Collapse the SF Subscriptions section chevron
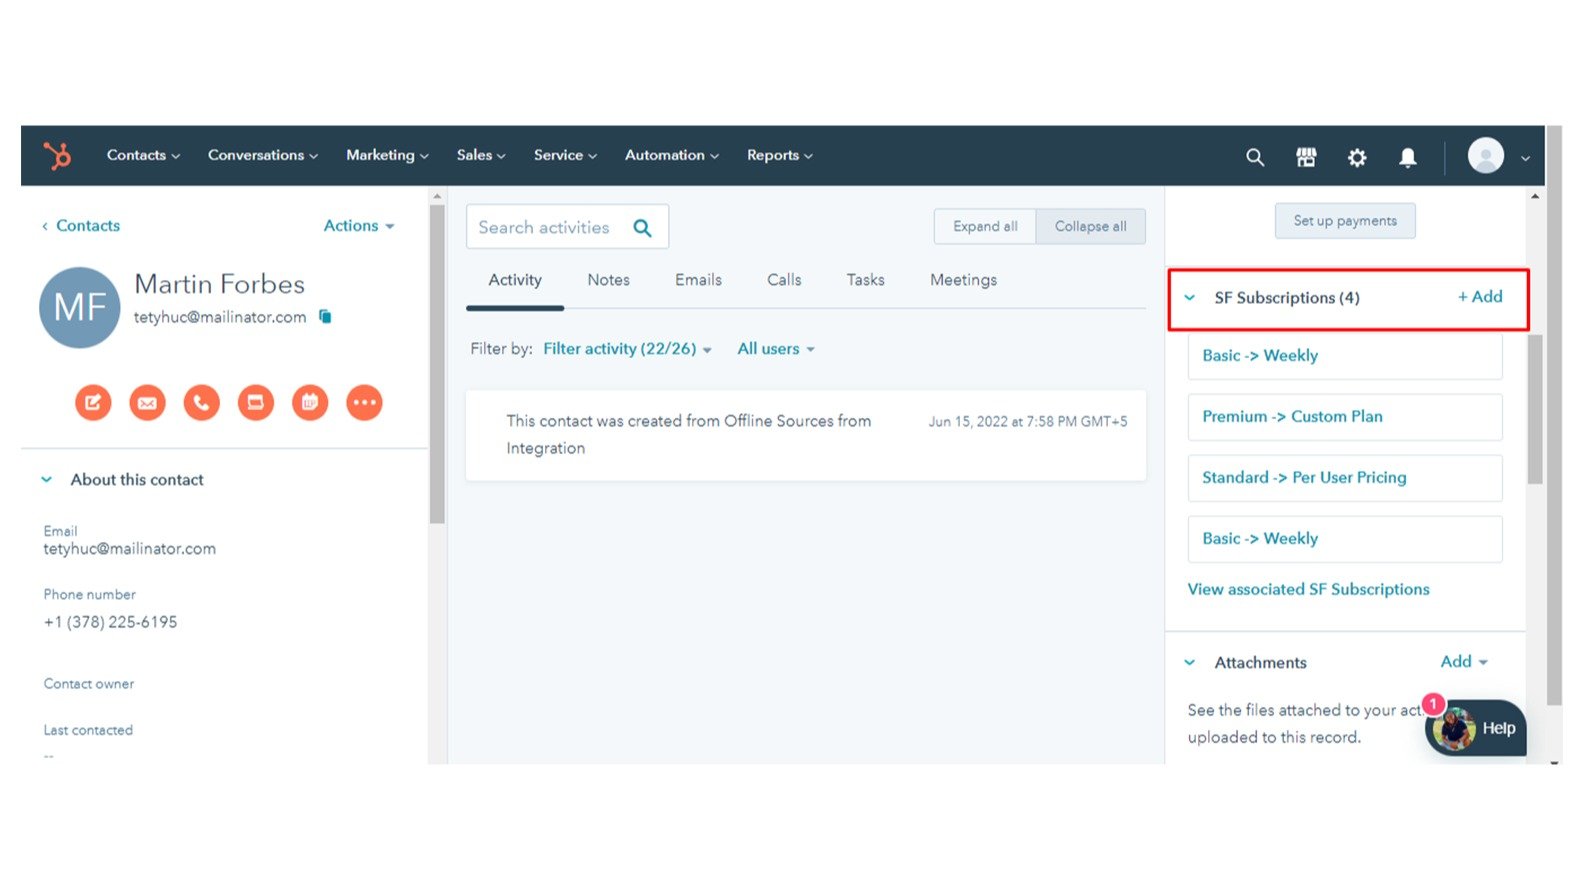 pos(1190,298)
